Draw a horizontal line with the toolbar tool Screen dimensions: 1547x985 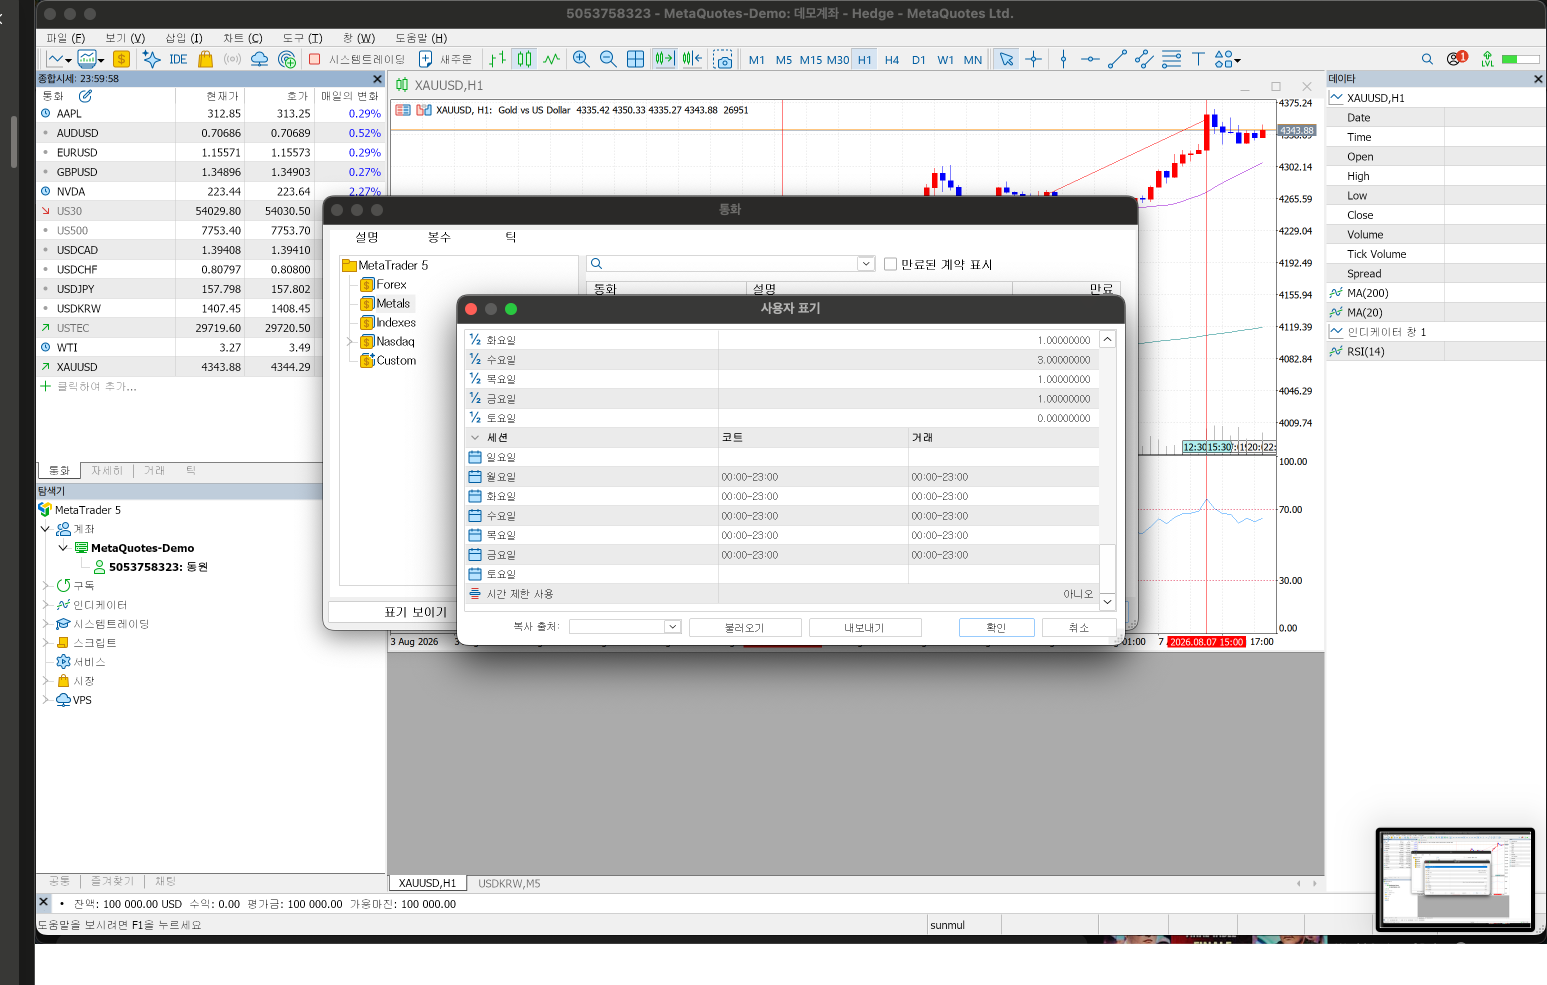point(1090,59)
